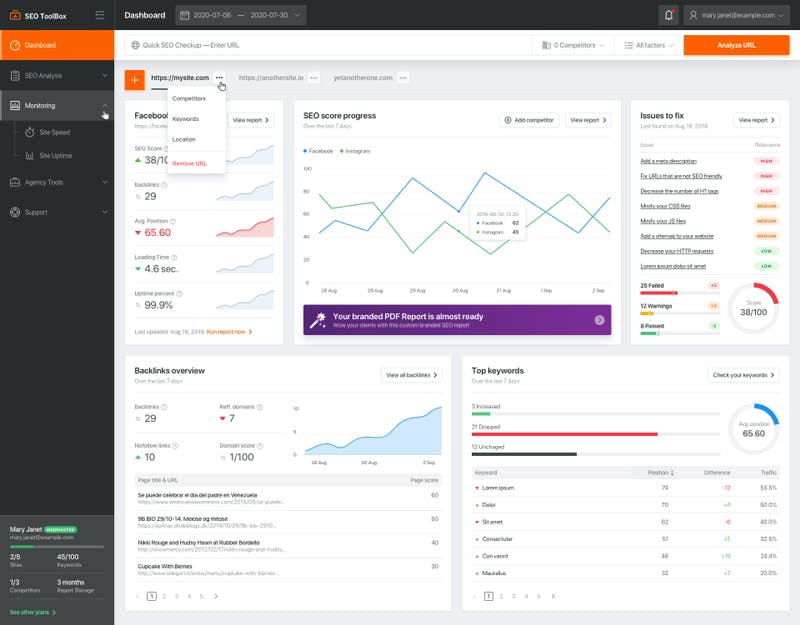
Task: Select Remove URL from the context menu
Action: click(190, 163)
